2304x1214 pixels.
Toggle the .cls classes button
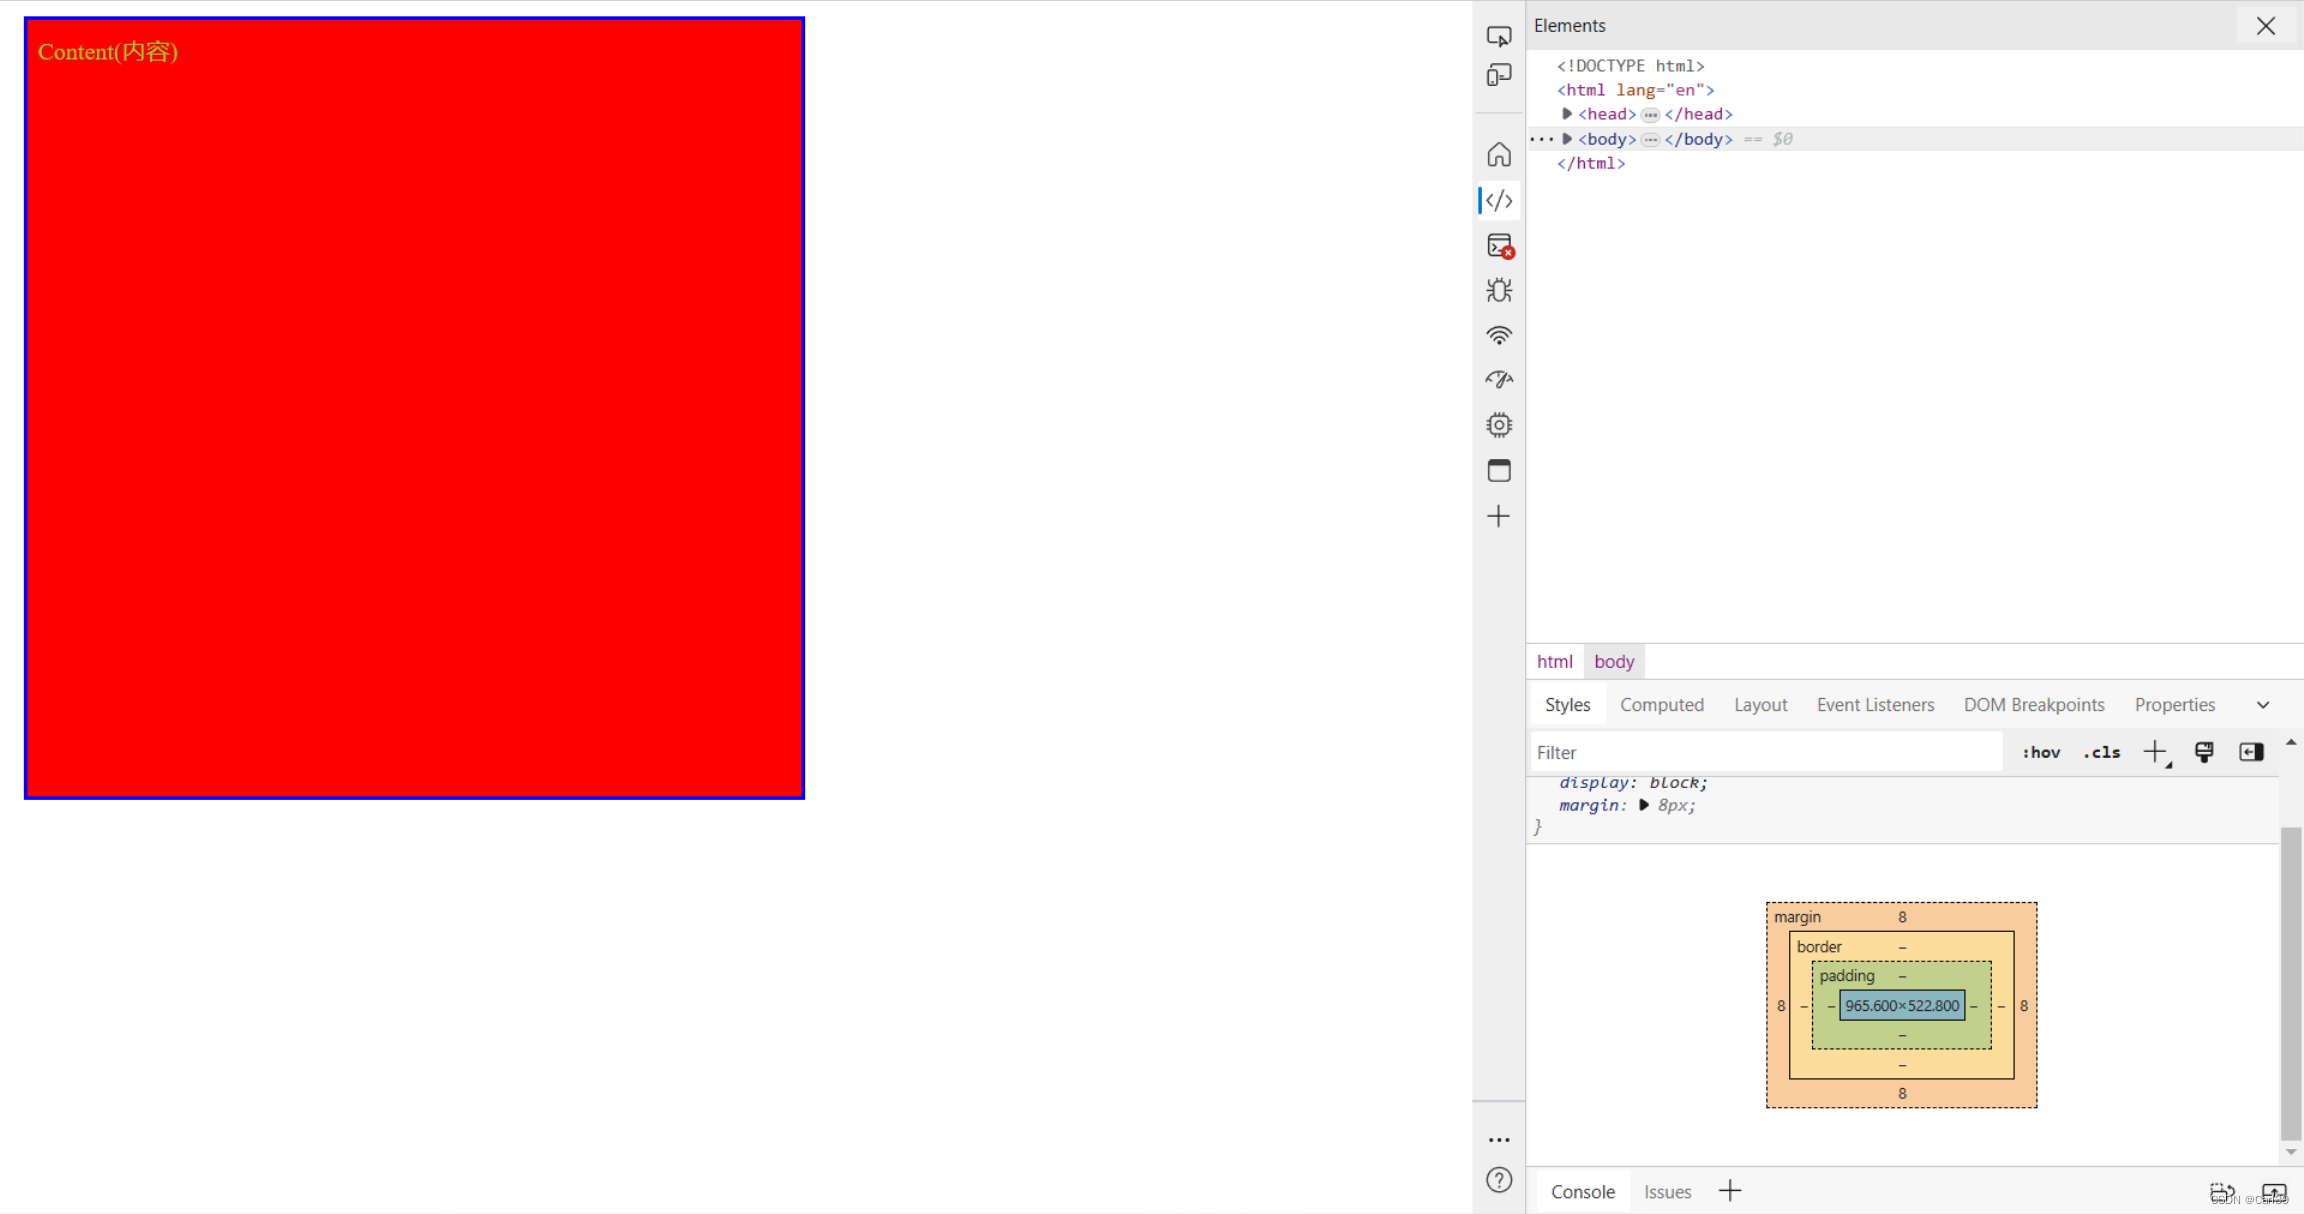click(2101, 752)
